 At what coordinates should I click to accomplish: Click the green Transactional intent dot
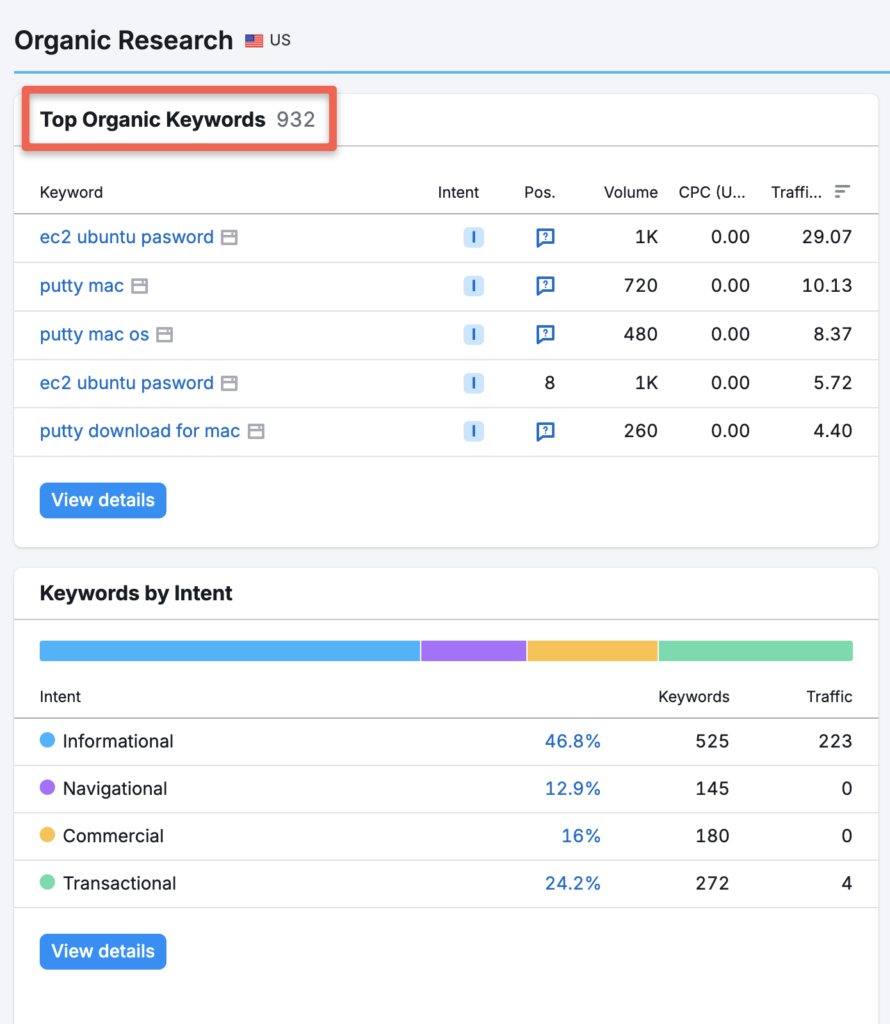(x=46, y=883)
